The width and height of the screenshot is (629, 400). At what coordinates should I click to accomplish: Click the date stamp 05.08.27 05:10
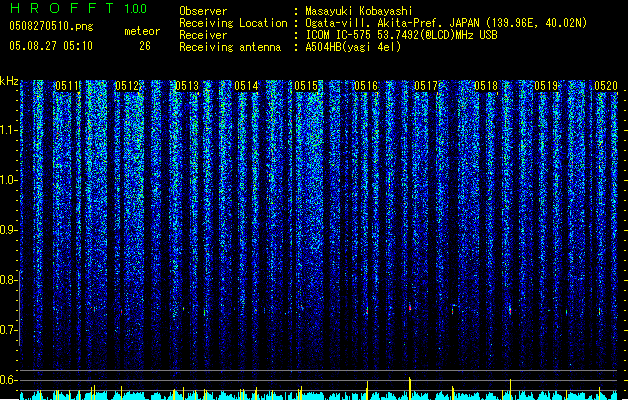51,46
